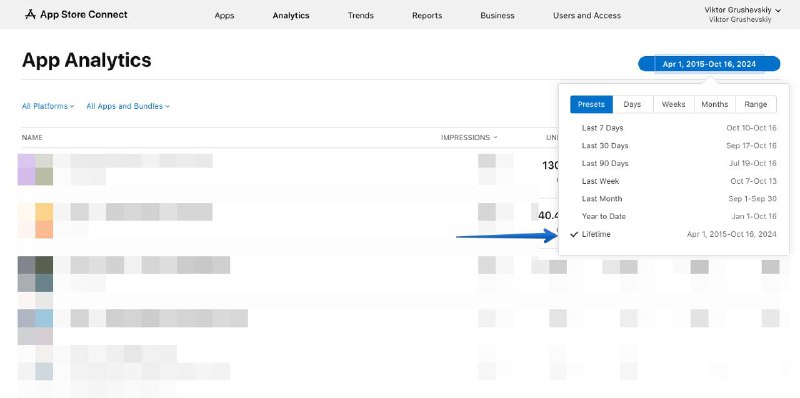
Task: Click the orange app icon thumbnail
Action: click(x=35, y=220)
